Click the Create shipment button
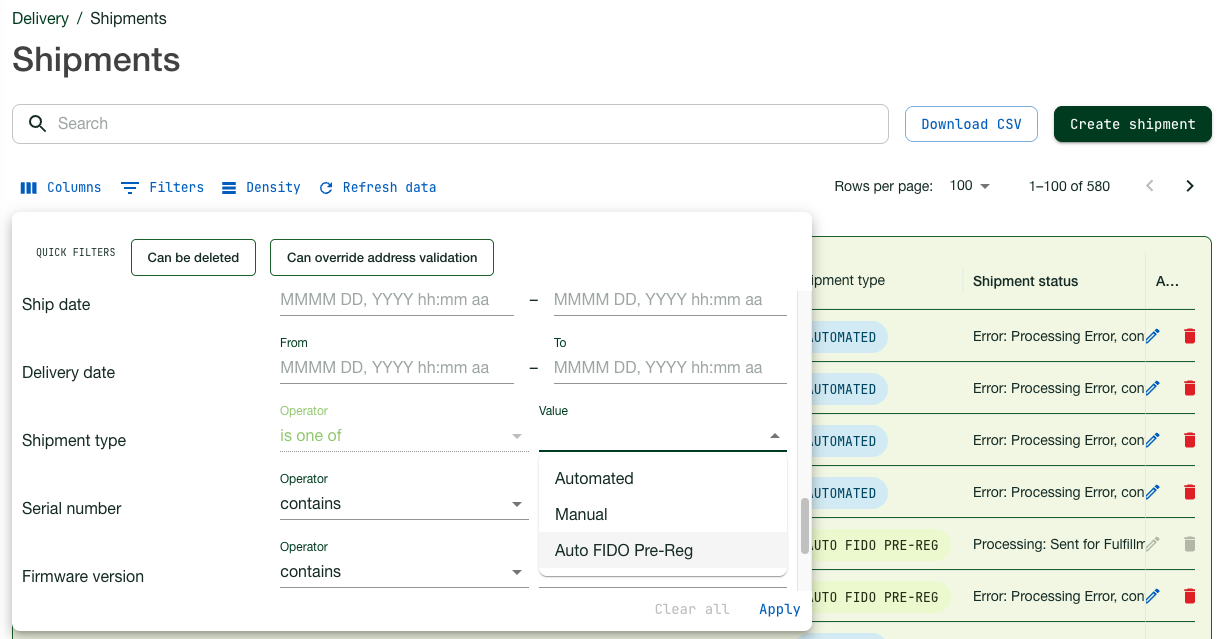 click(1132, 124)
